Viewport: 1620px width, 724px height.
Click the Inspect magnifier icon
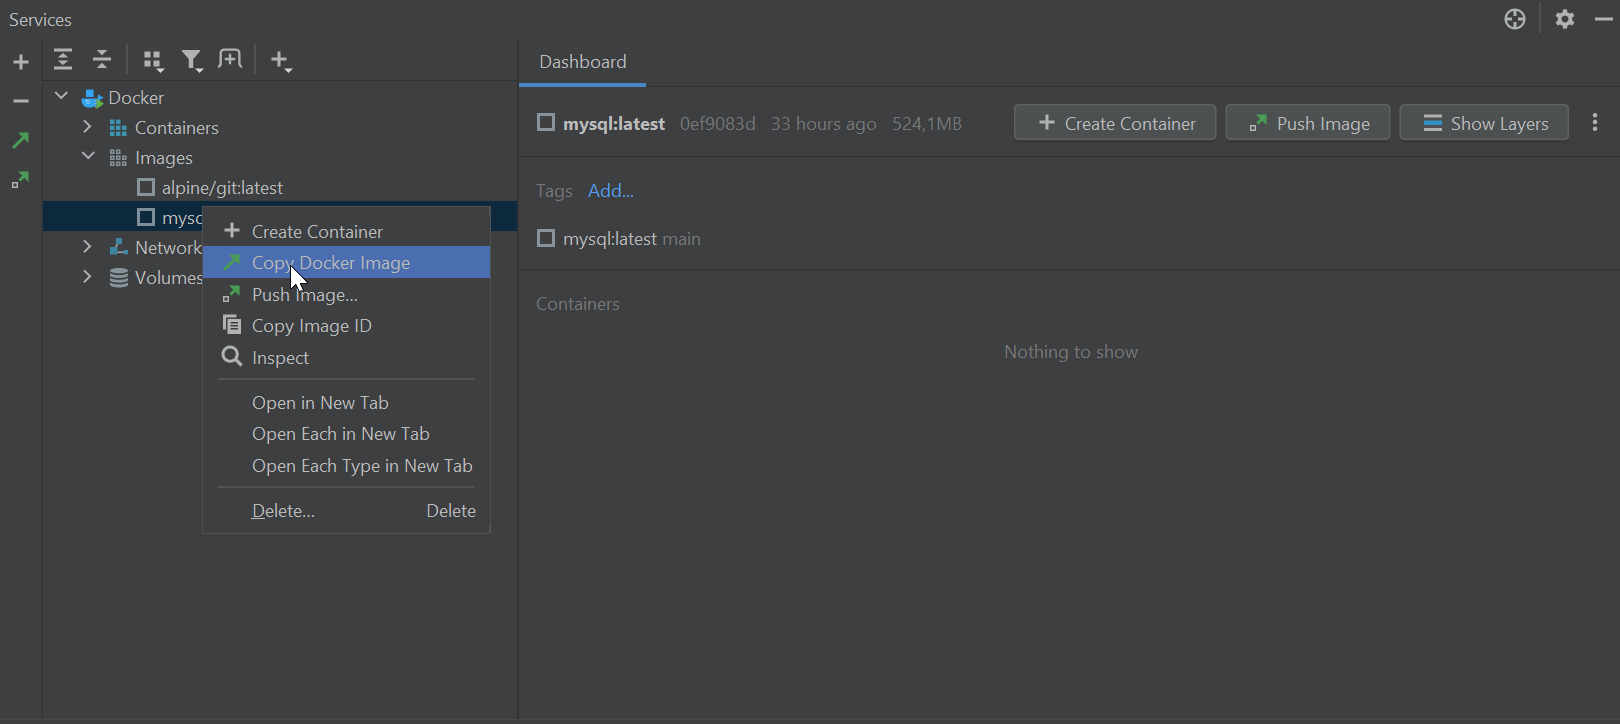pos(232,357)
